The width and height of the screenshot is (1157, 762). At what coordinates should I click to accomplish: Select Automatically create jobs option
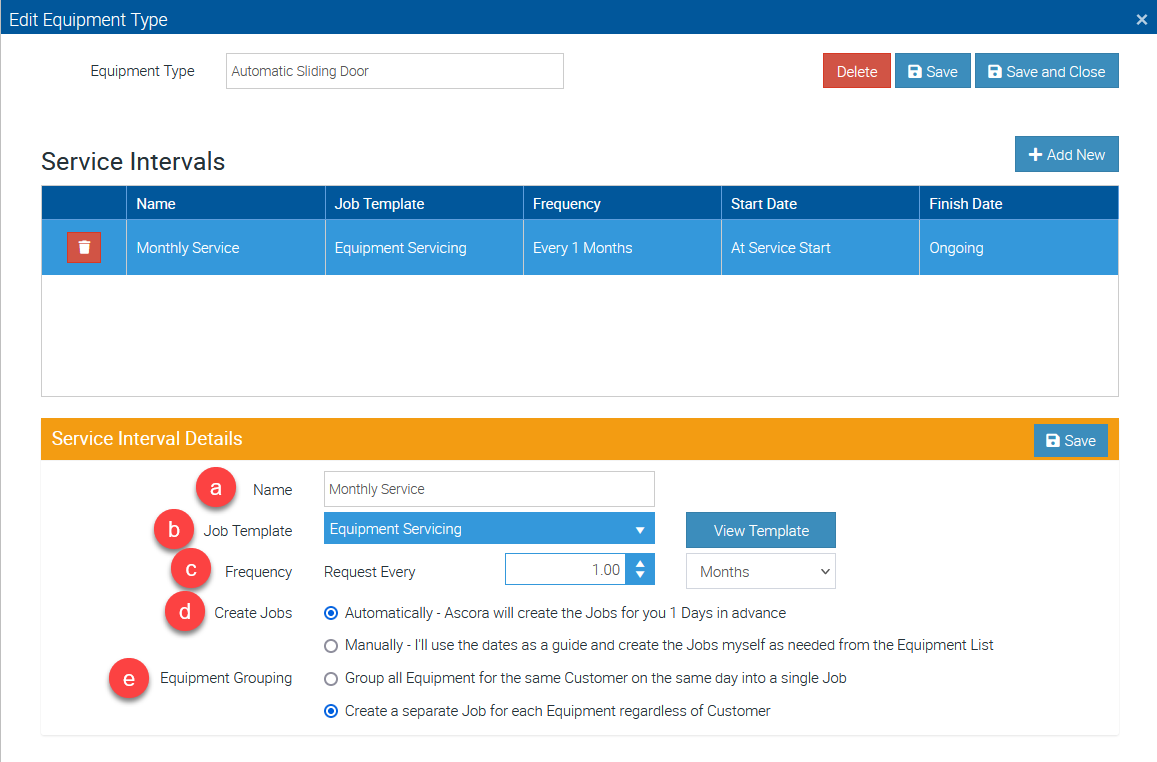(331, 613)
